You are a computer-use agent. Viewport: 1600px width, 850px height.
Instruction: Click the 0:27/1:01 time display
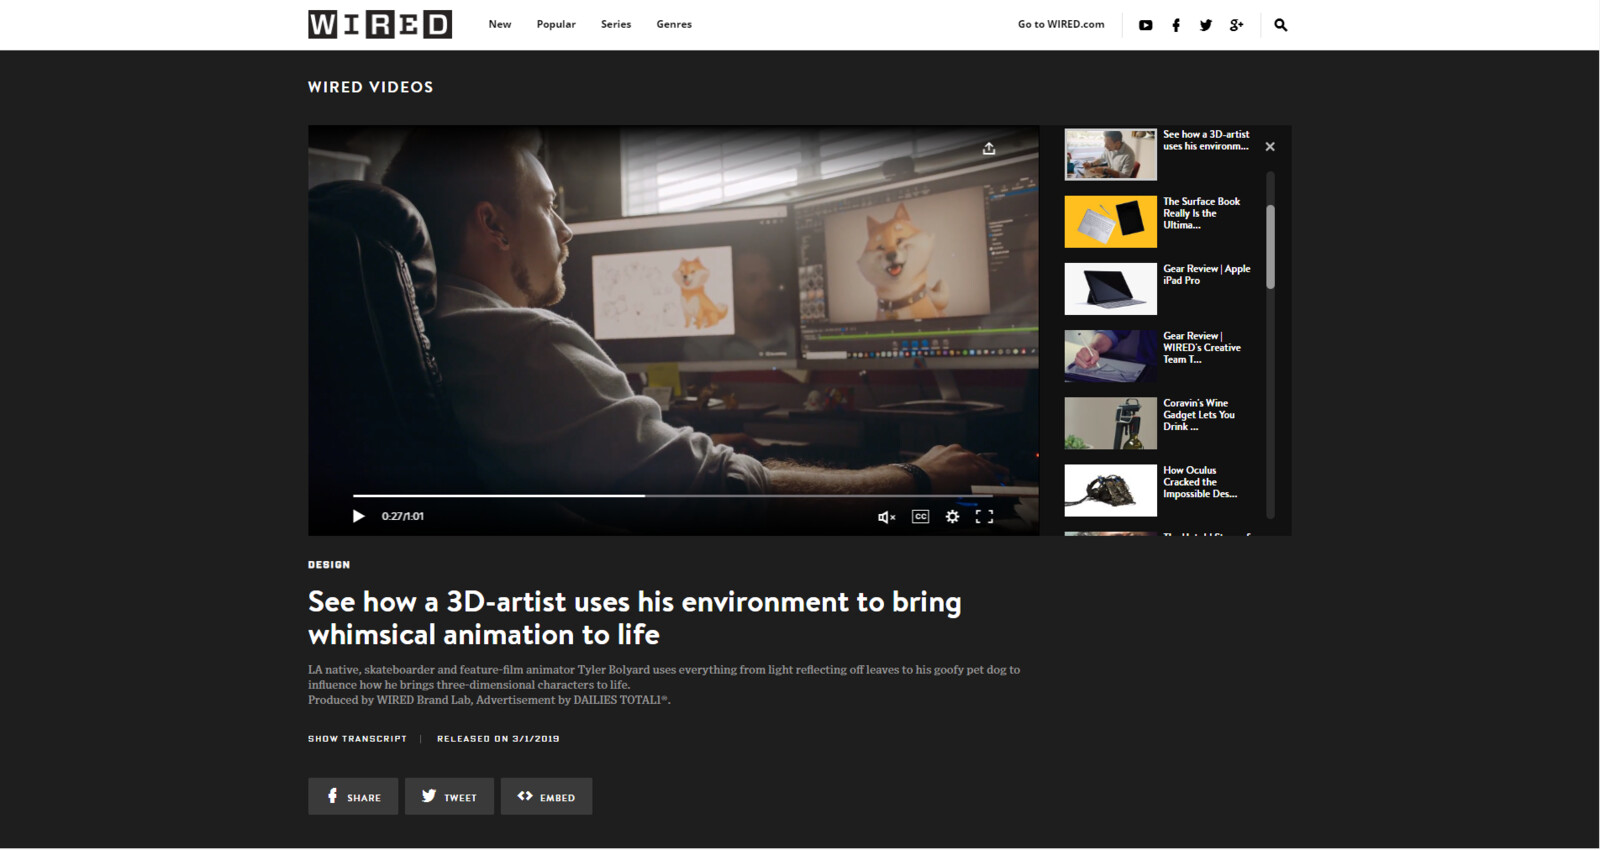[403, 516]
